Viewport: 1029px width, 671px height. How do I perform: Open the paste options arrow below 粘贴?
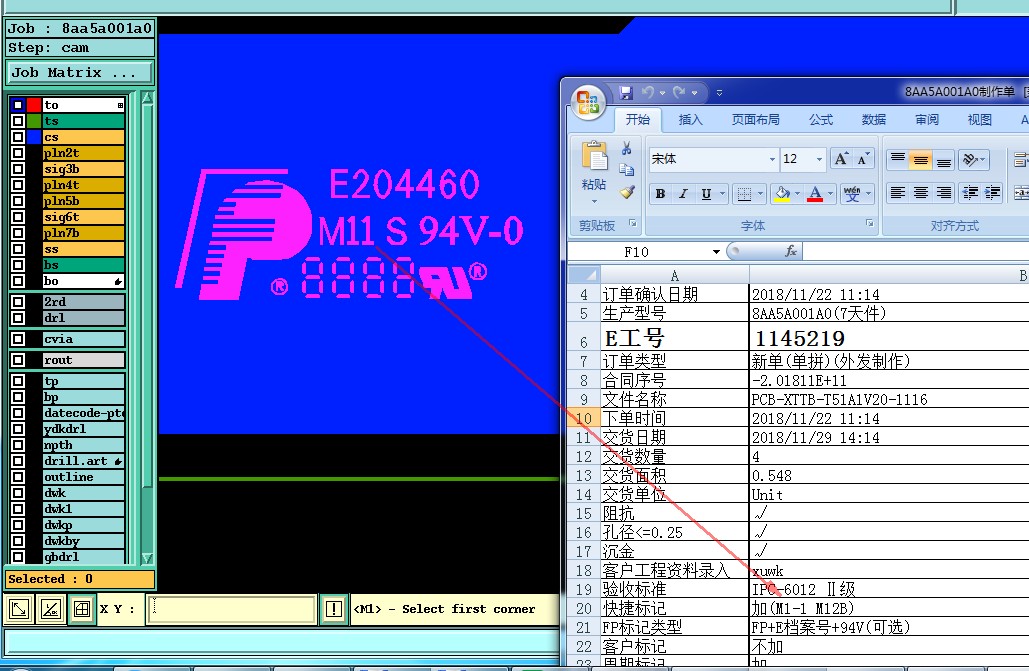coord(595,201)
